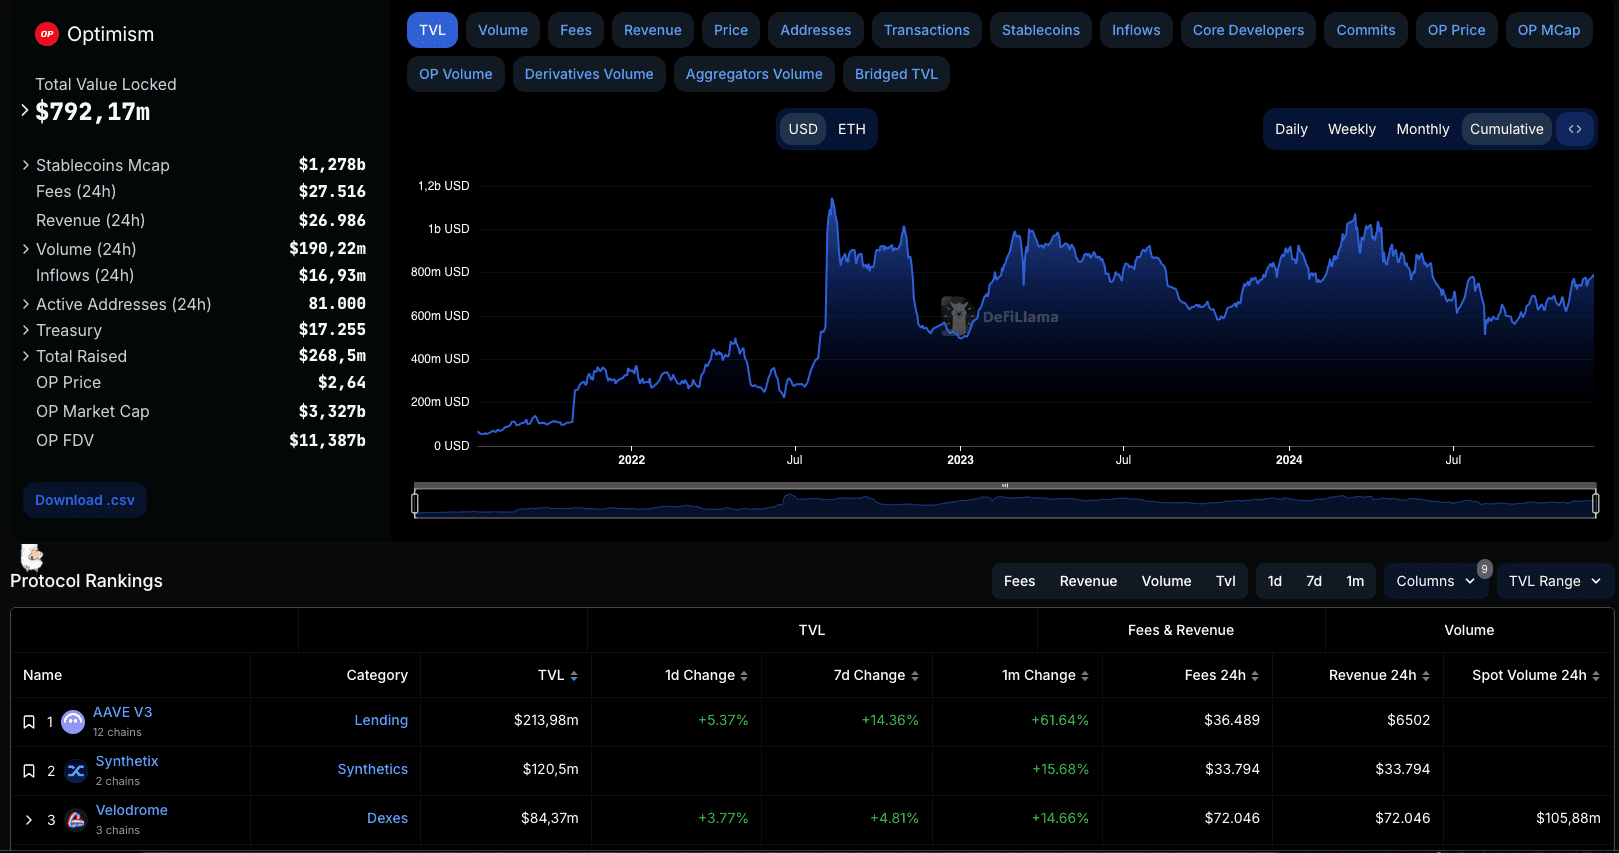Toggle the Inflows chart metric
The height and width of the screenshot is (853, 1619).
(1136, 30)
